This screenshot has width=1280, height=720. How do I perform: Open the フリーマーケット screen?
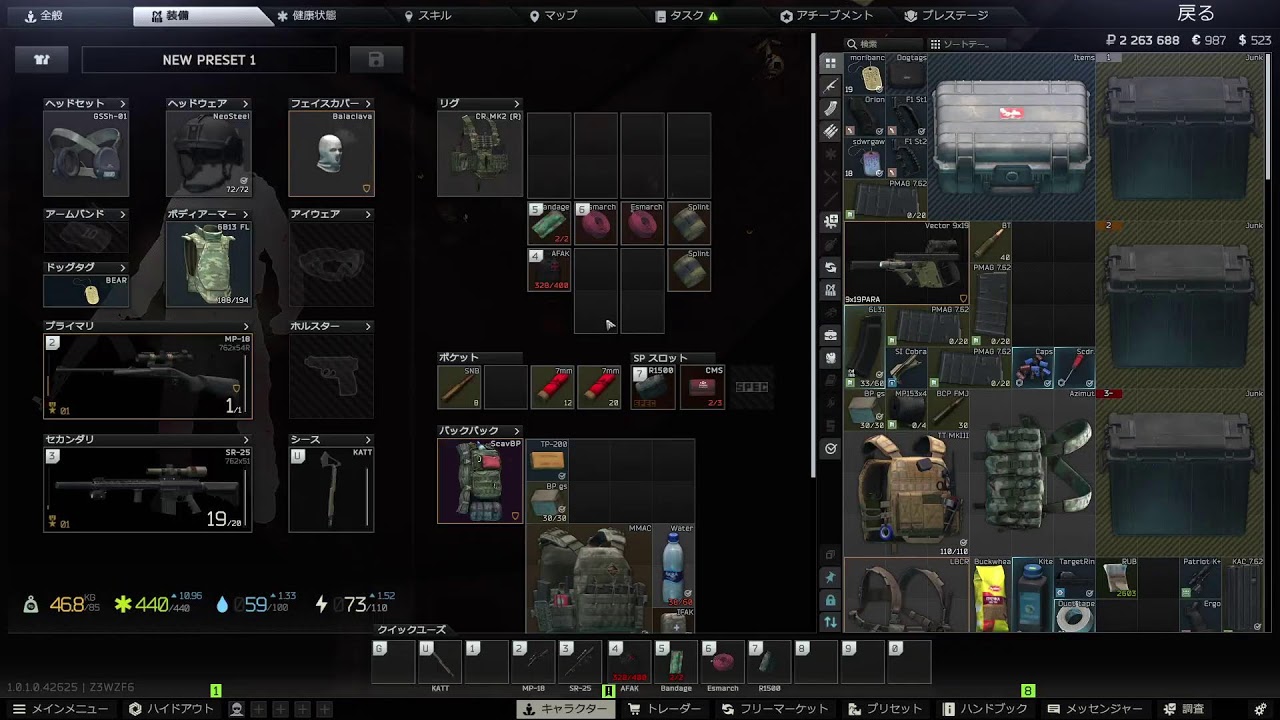point(775,709)
